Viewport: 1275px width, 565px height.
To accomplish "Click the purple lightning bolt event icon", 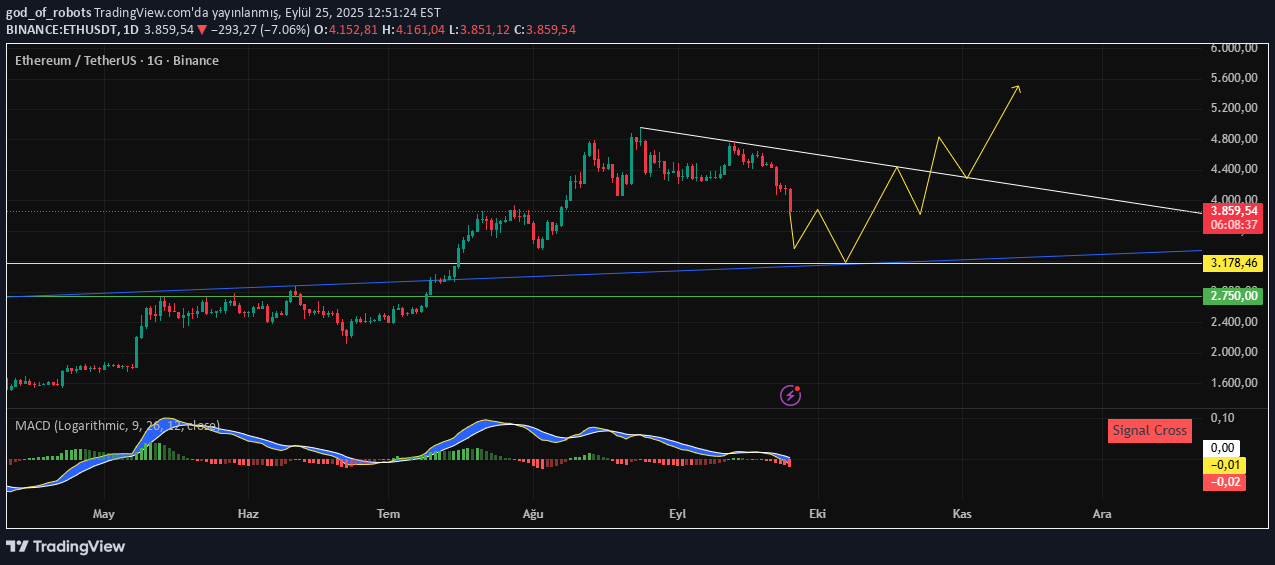I will pyautogui.click(x=790, y=395).
